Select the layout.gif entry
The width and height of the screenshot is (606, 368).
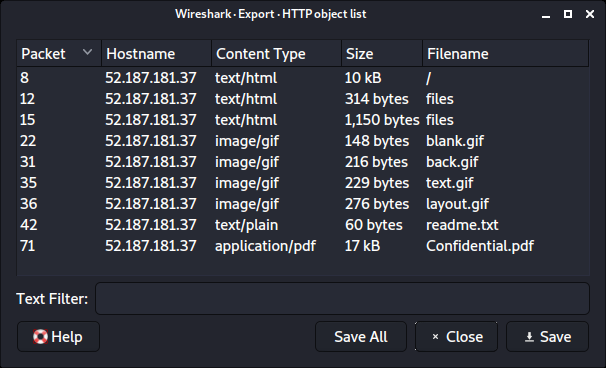[303, 204]
